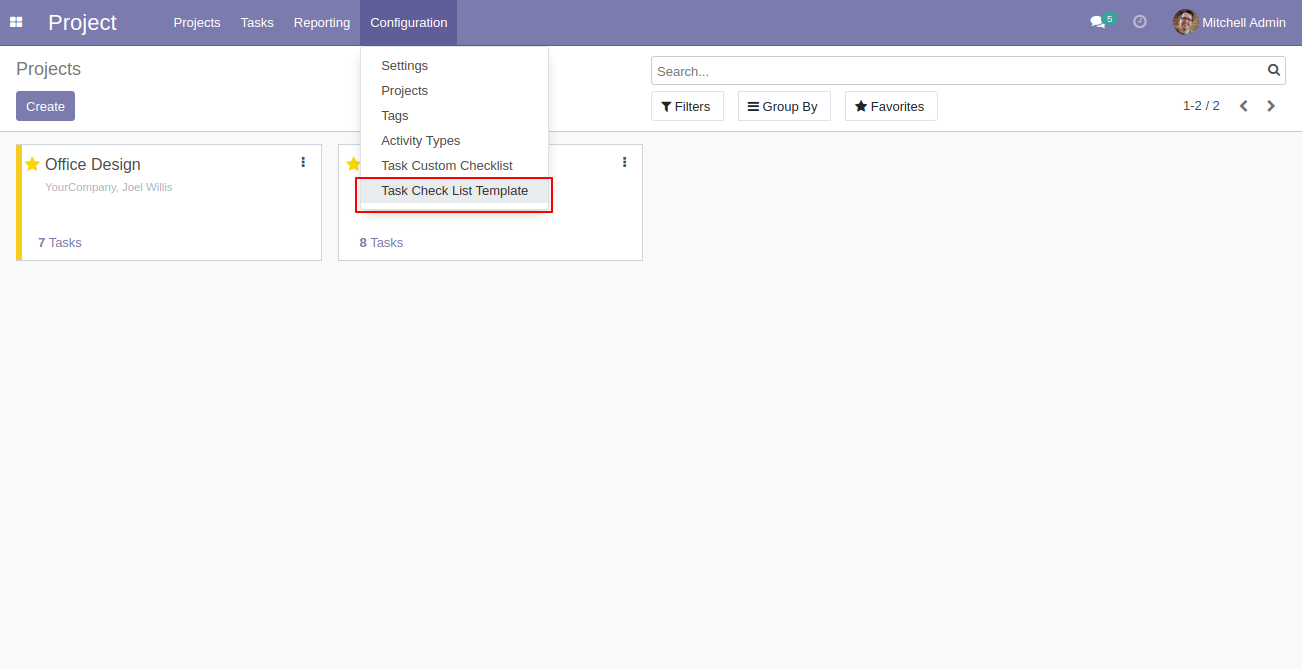Click the search magnifier icon

[1274, 71]
